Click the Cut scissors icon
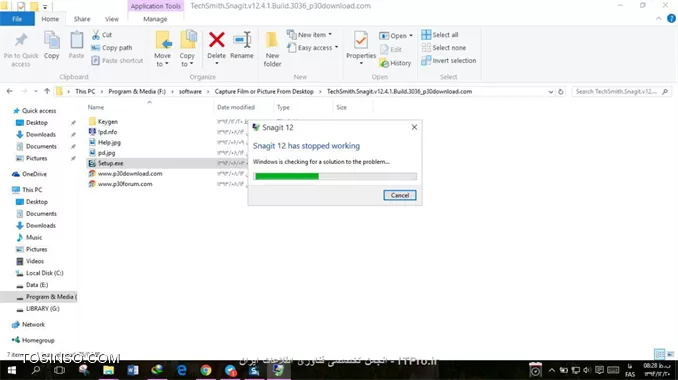Viewport: 678px width, 380px height. pos(96,35)
